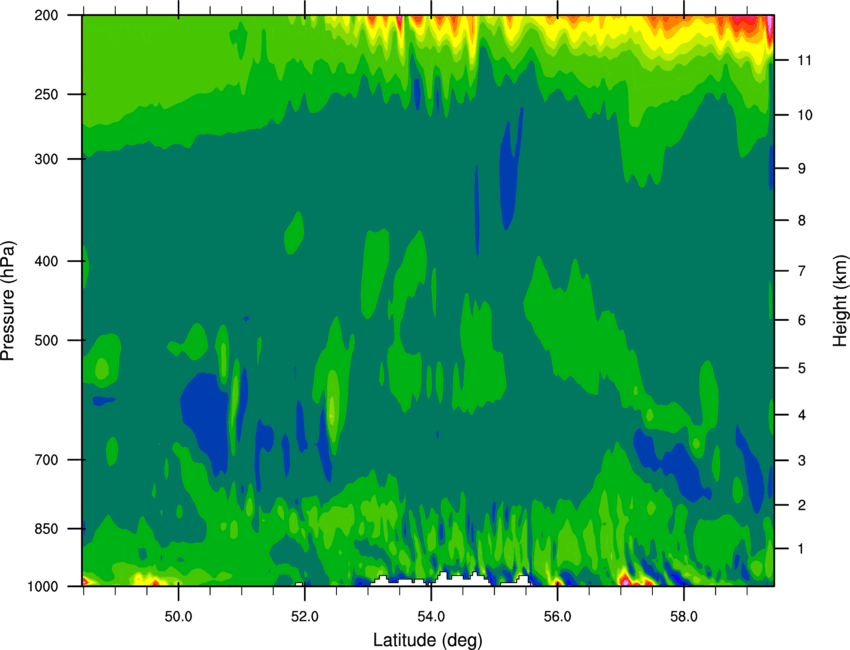Click the 700 pressure axis label
This screenshot has height=650, width=850.
point(46,460)
